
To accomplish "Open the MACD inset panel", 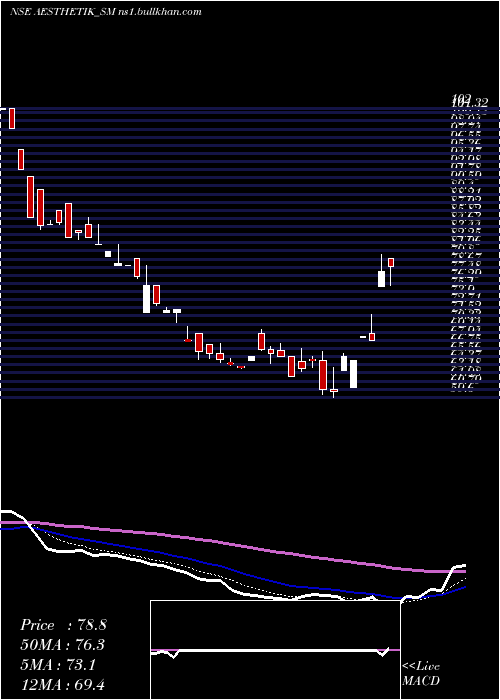I will pos(275,650).
